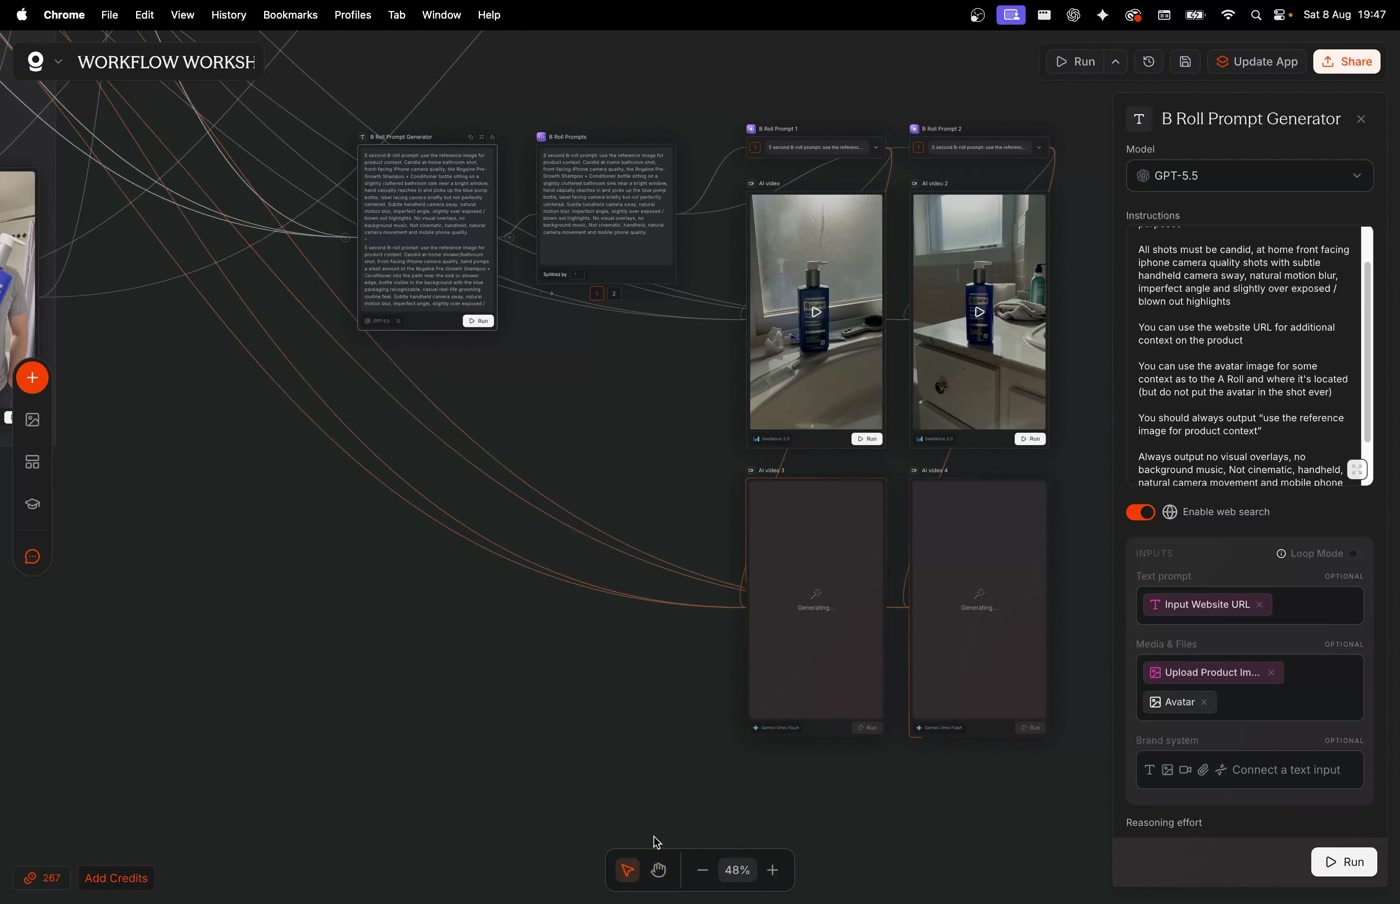Click Run button in side panel bottom
This screenshot has width=1400, height=904.
click(1344, 862)
